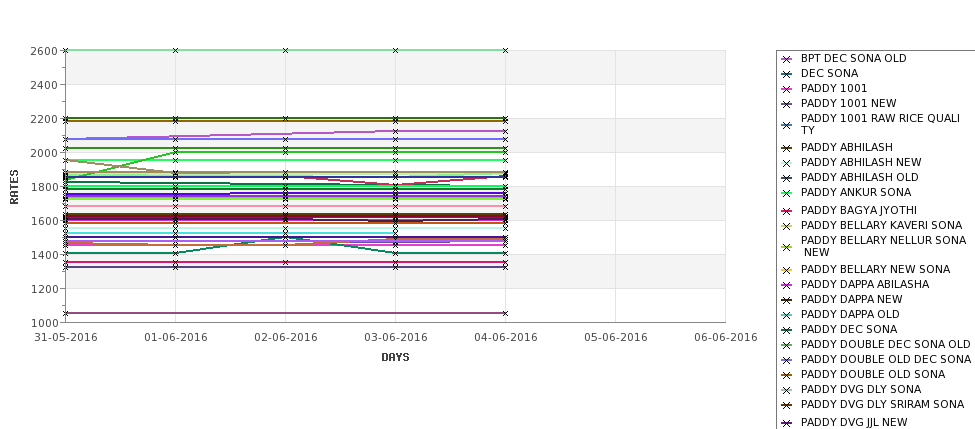Click the PADDY DAPPA OLD legend marker

787,315
